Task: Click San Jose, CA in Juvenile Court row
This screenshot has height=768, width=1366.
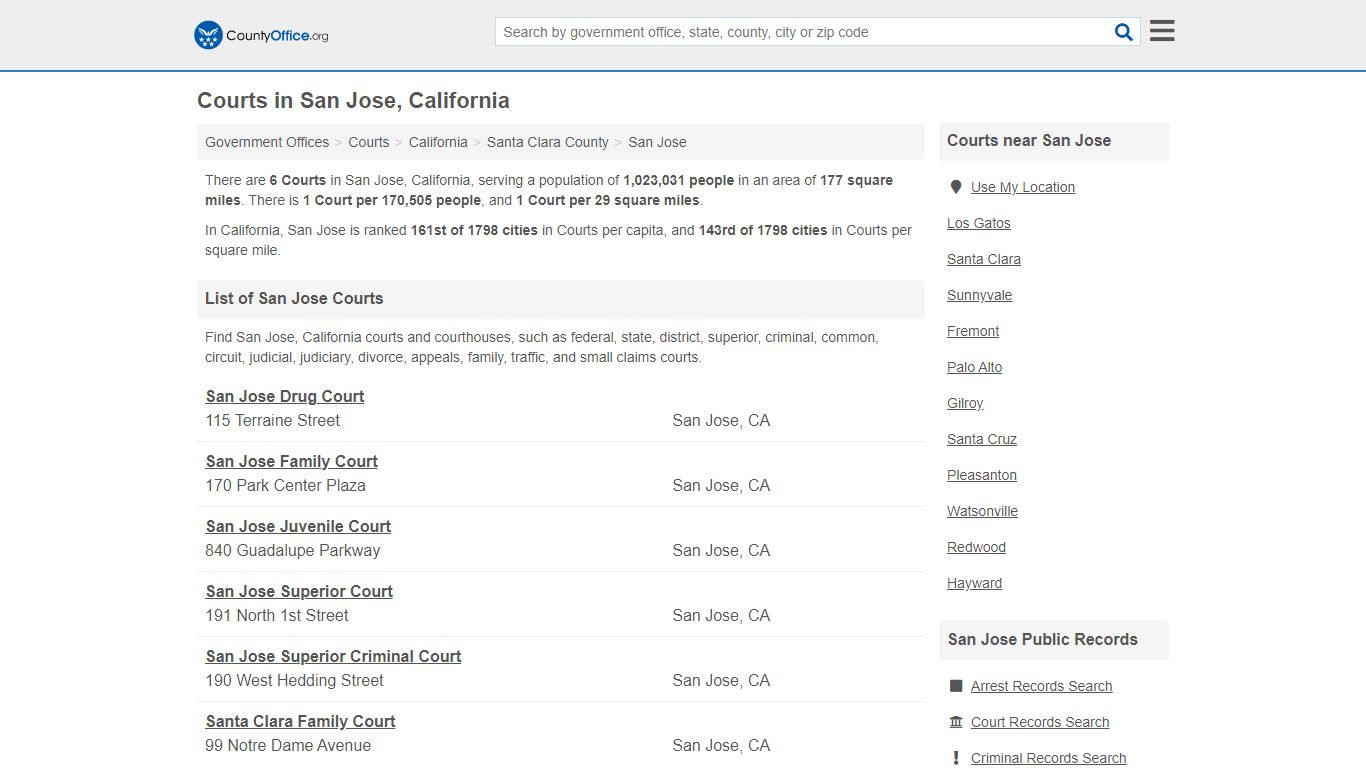Action: tap(721, 550)
